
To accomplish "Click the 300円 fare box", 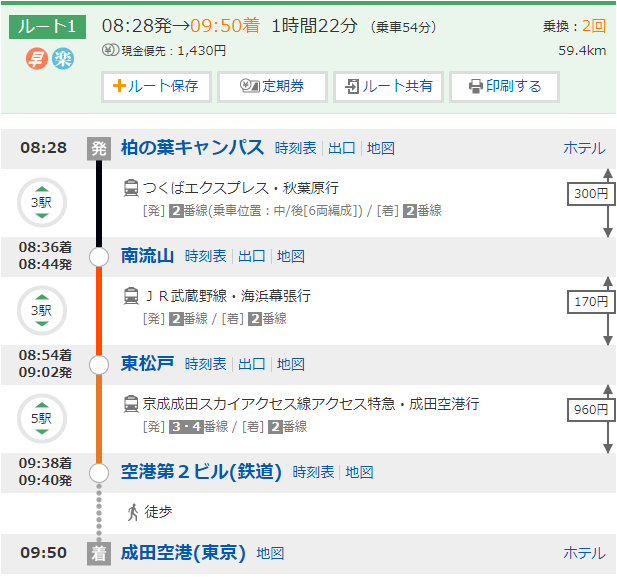I will click(591, 194).
